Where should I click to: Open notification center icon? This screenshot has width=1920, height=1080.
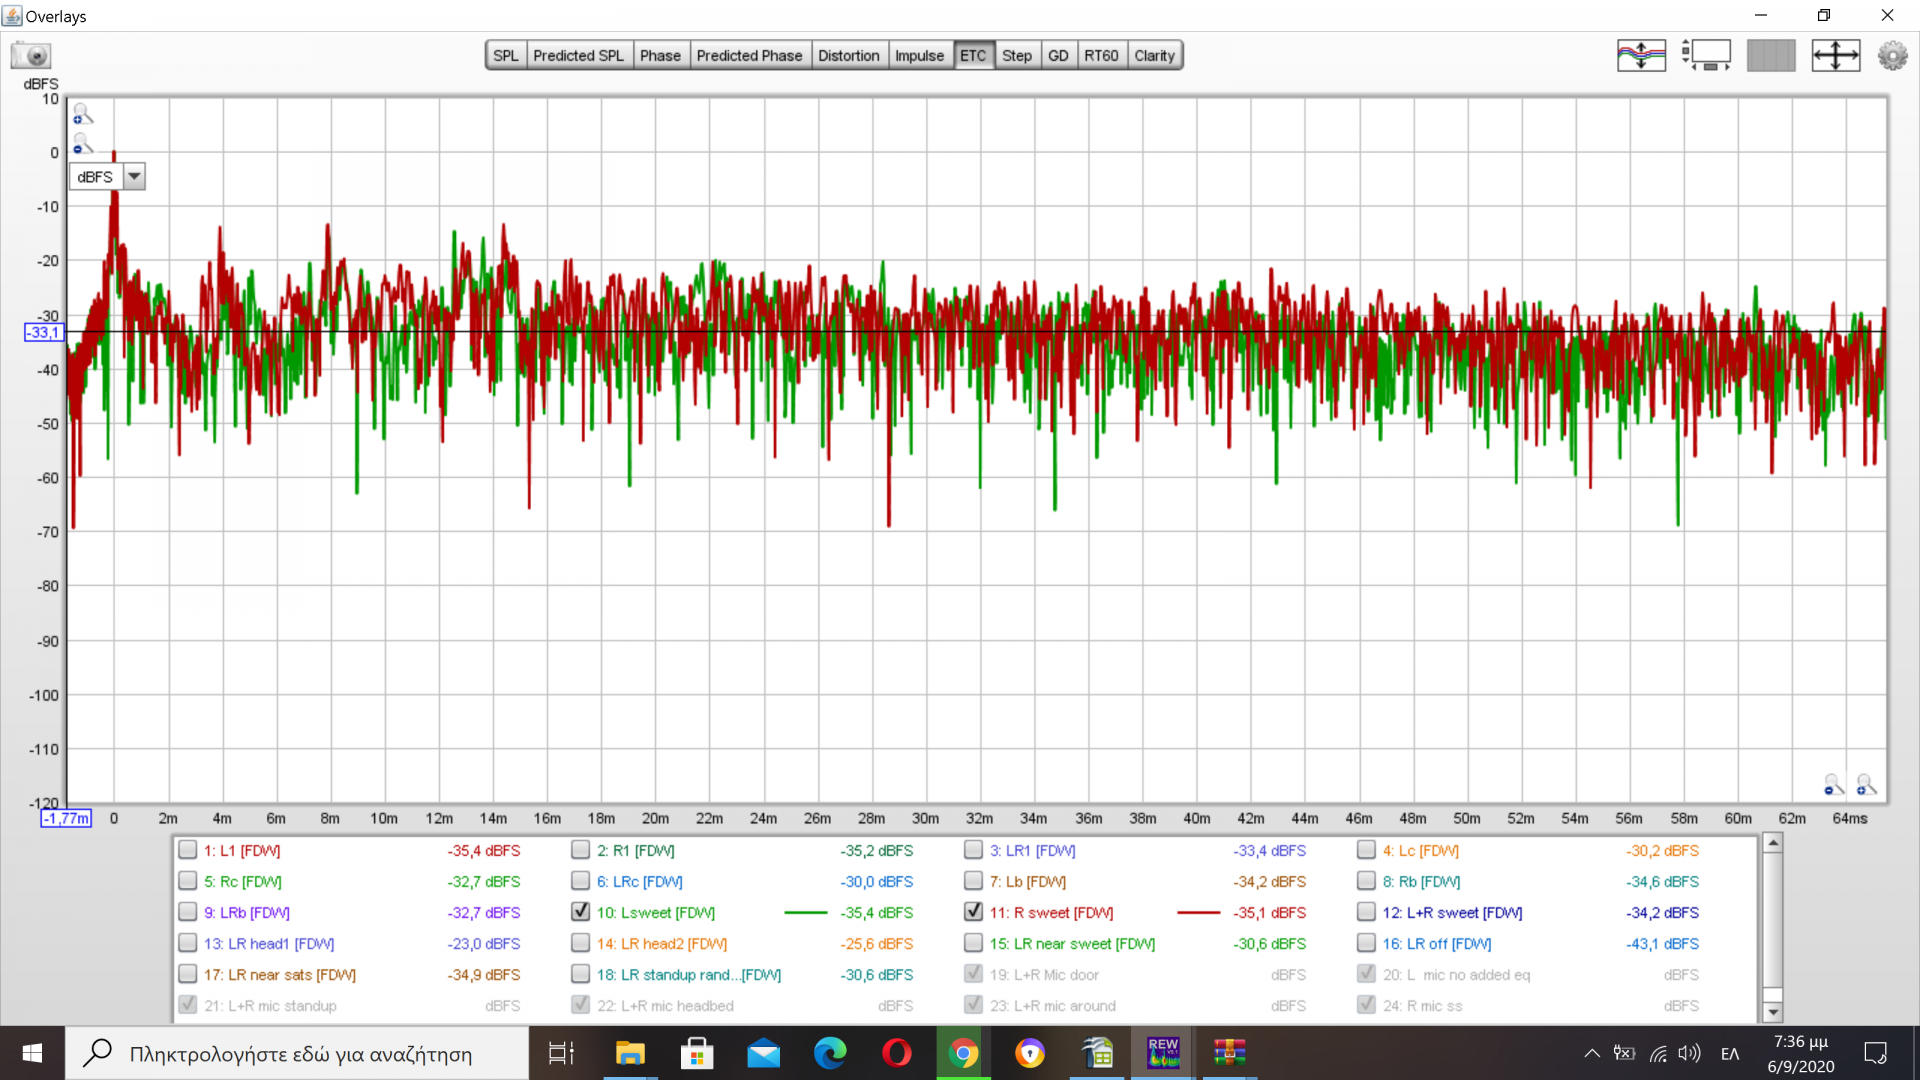click(x=1875, y=1053)
